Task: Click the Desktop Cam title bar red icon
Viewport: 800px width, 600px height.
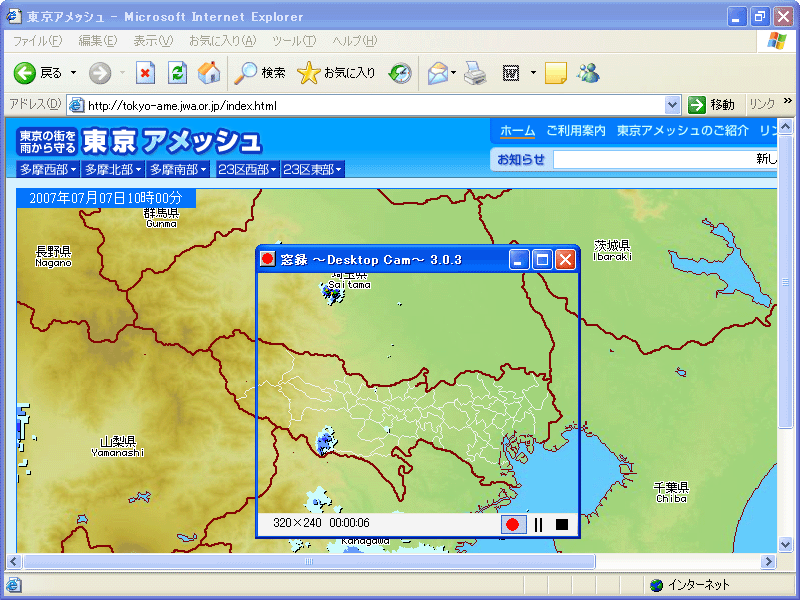Action: click(267, 259)
